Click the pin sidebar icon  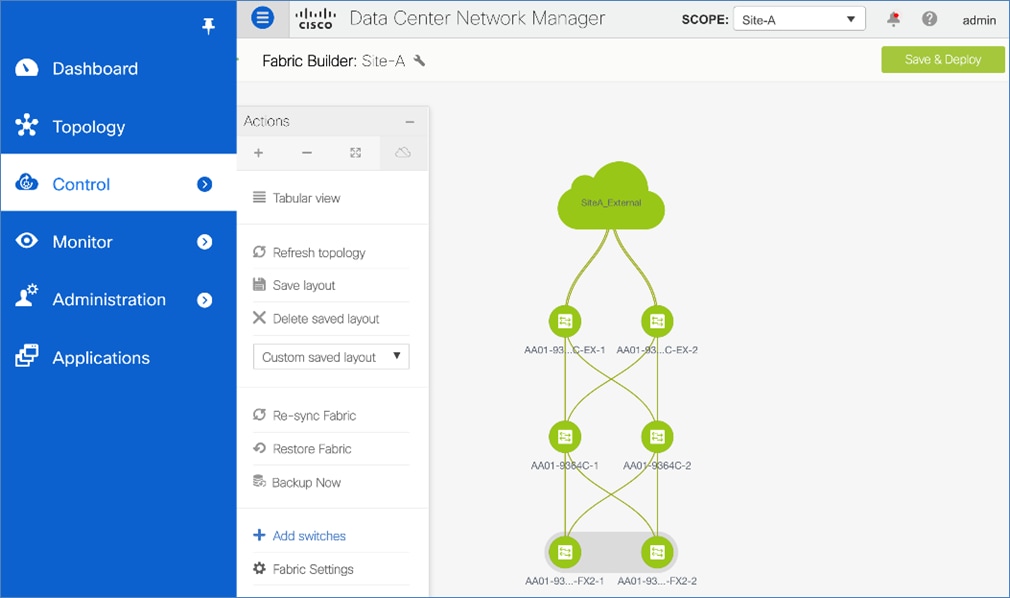pyautogui.click(x=208, y=26)
